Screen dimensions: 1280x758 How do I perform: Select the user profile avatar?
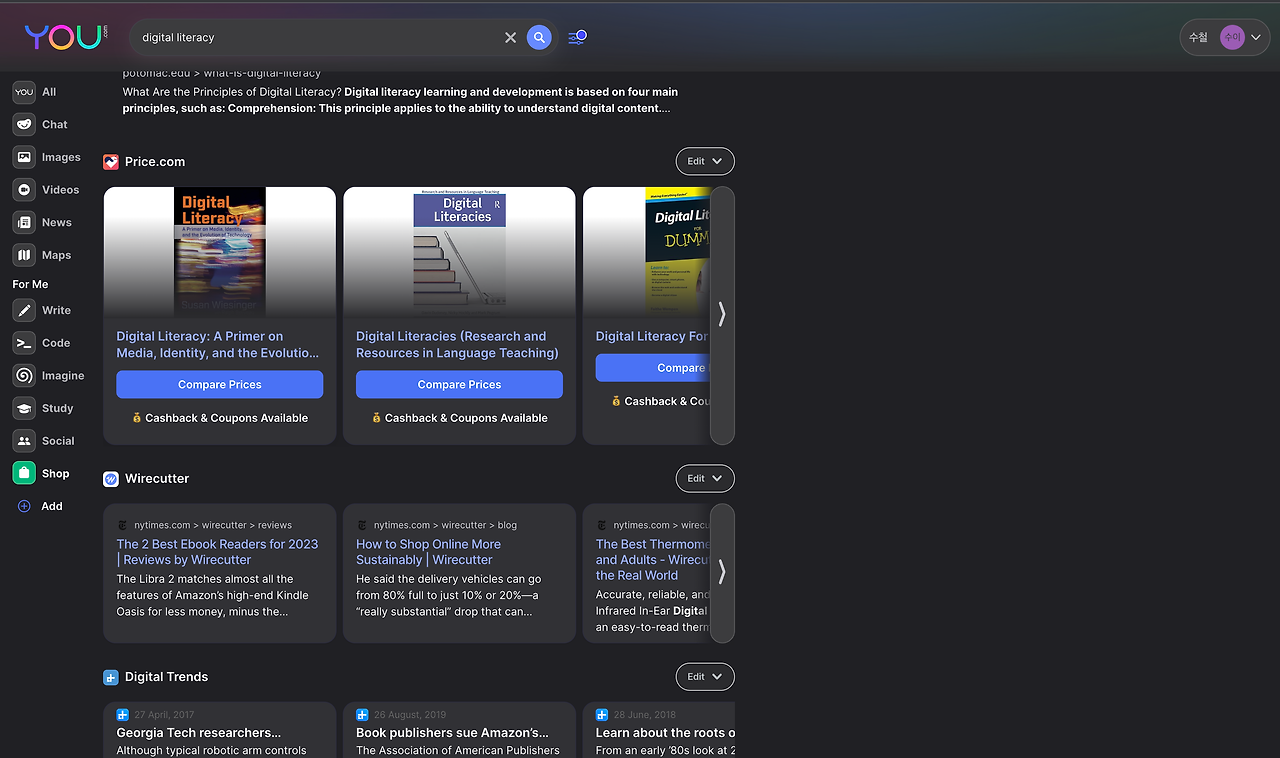tap(1232, 38)
